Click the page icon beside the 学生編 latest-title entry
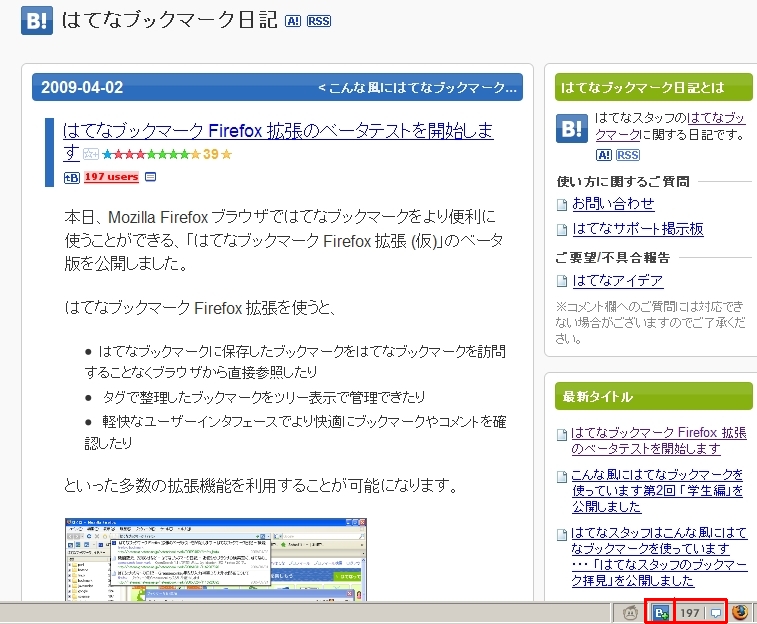This screenshot has width=757, height=624. pos(562,477)
